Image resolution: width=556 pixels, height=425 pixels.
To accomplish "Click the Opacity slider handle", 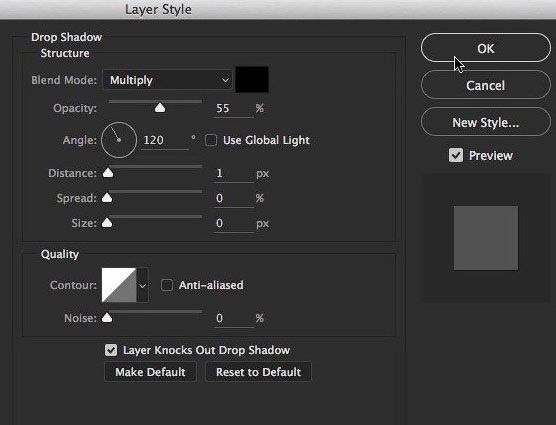I will point(160,107).
